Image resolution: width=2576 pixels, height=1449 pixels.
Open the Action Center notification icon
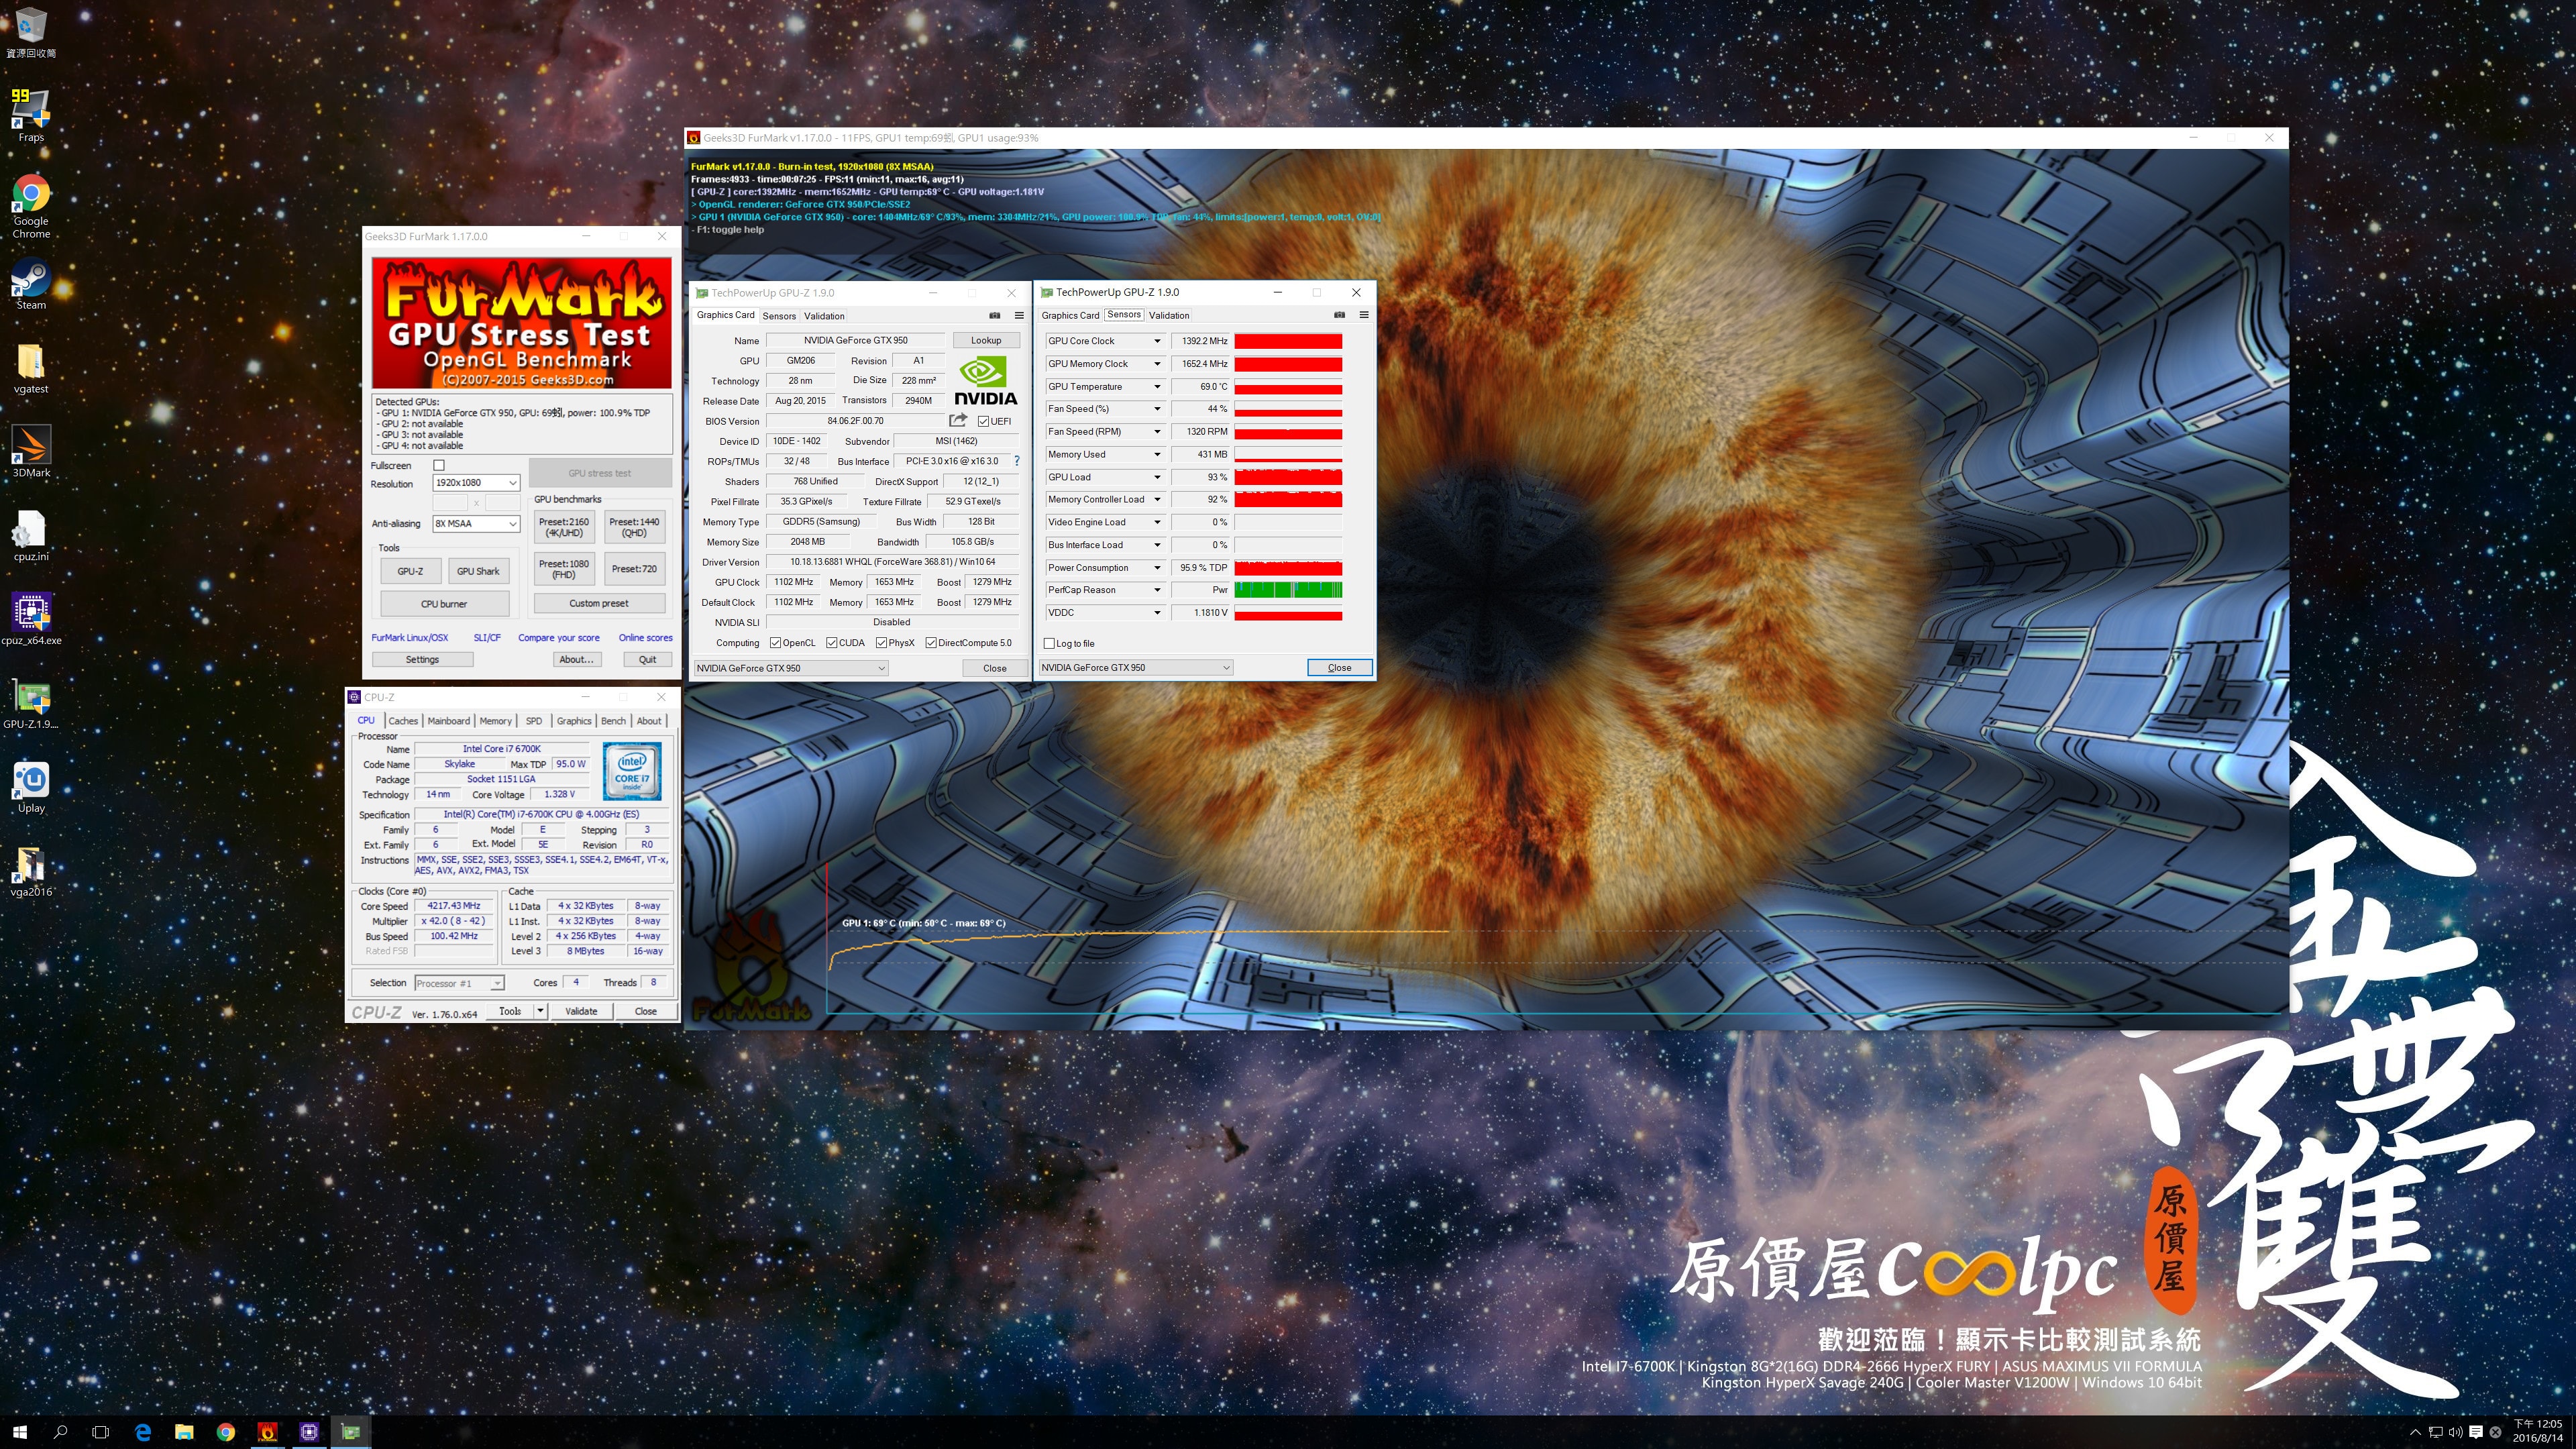pos(2475,1432)
